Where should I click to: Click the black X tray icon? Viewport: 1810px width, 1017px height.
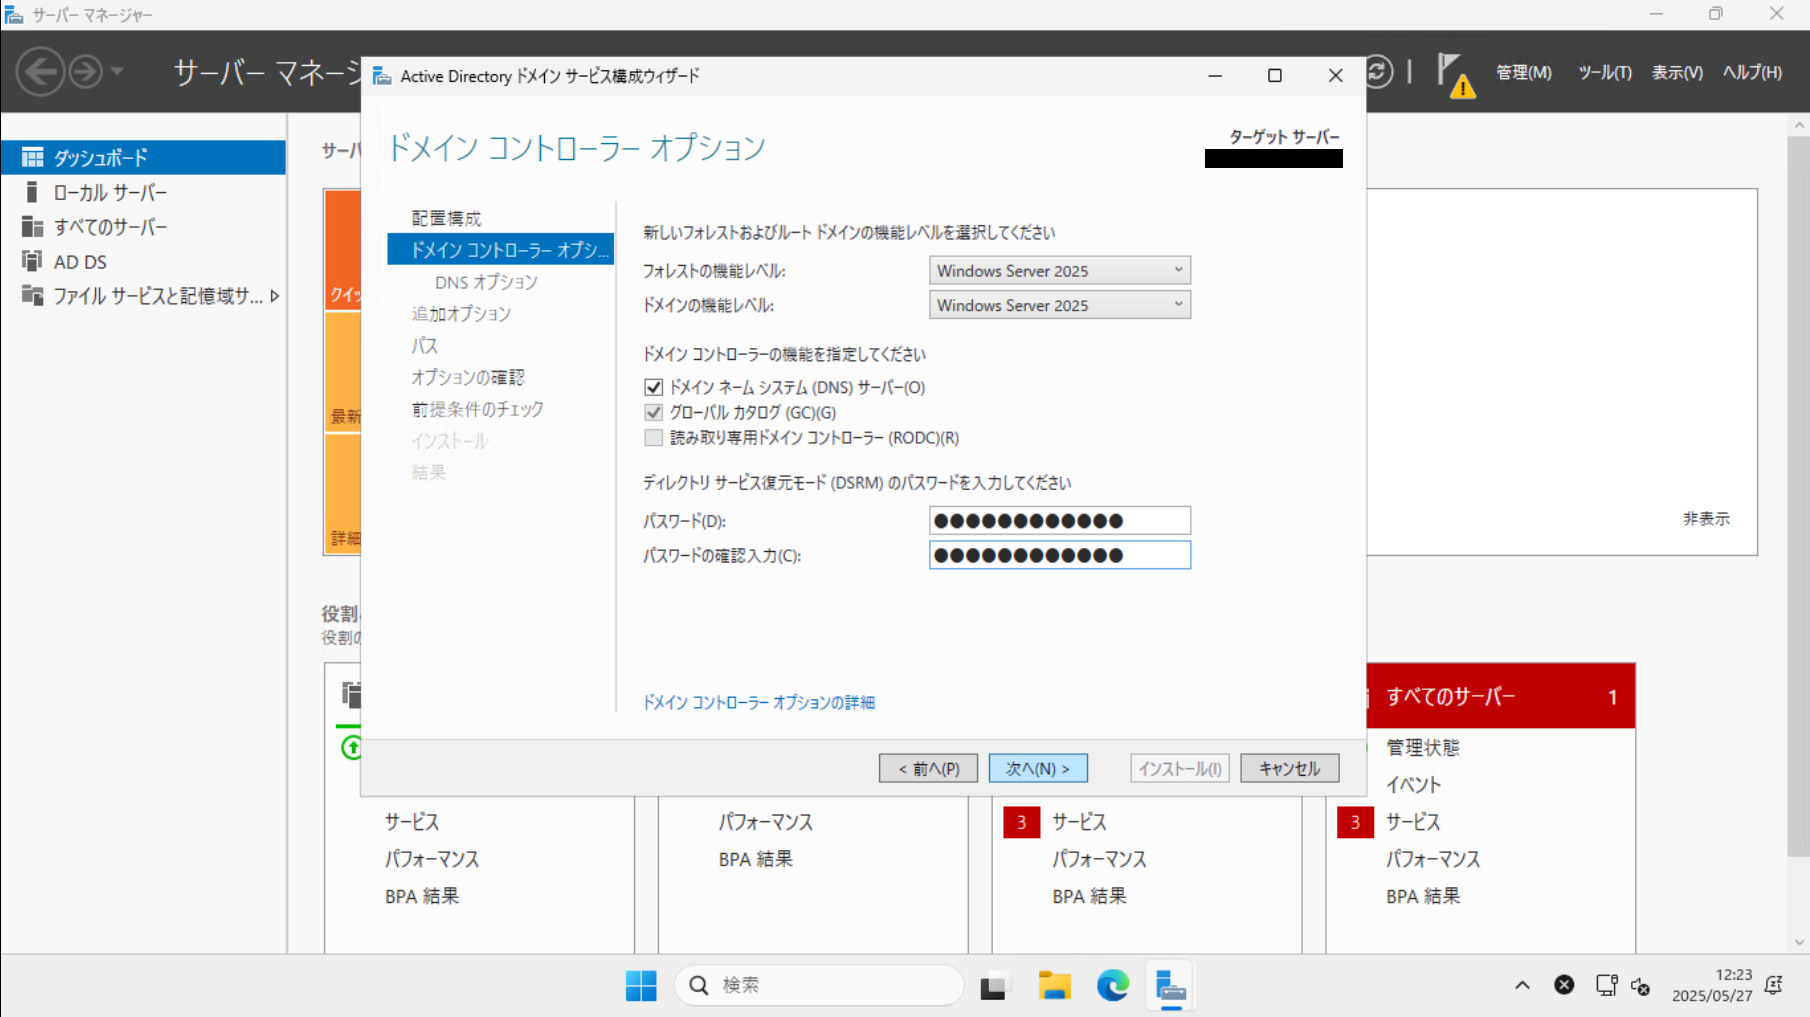click(1565, 985)
